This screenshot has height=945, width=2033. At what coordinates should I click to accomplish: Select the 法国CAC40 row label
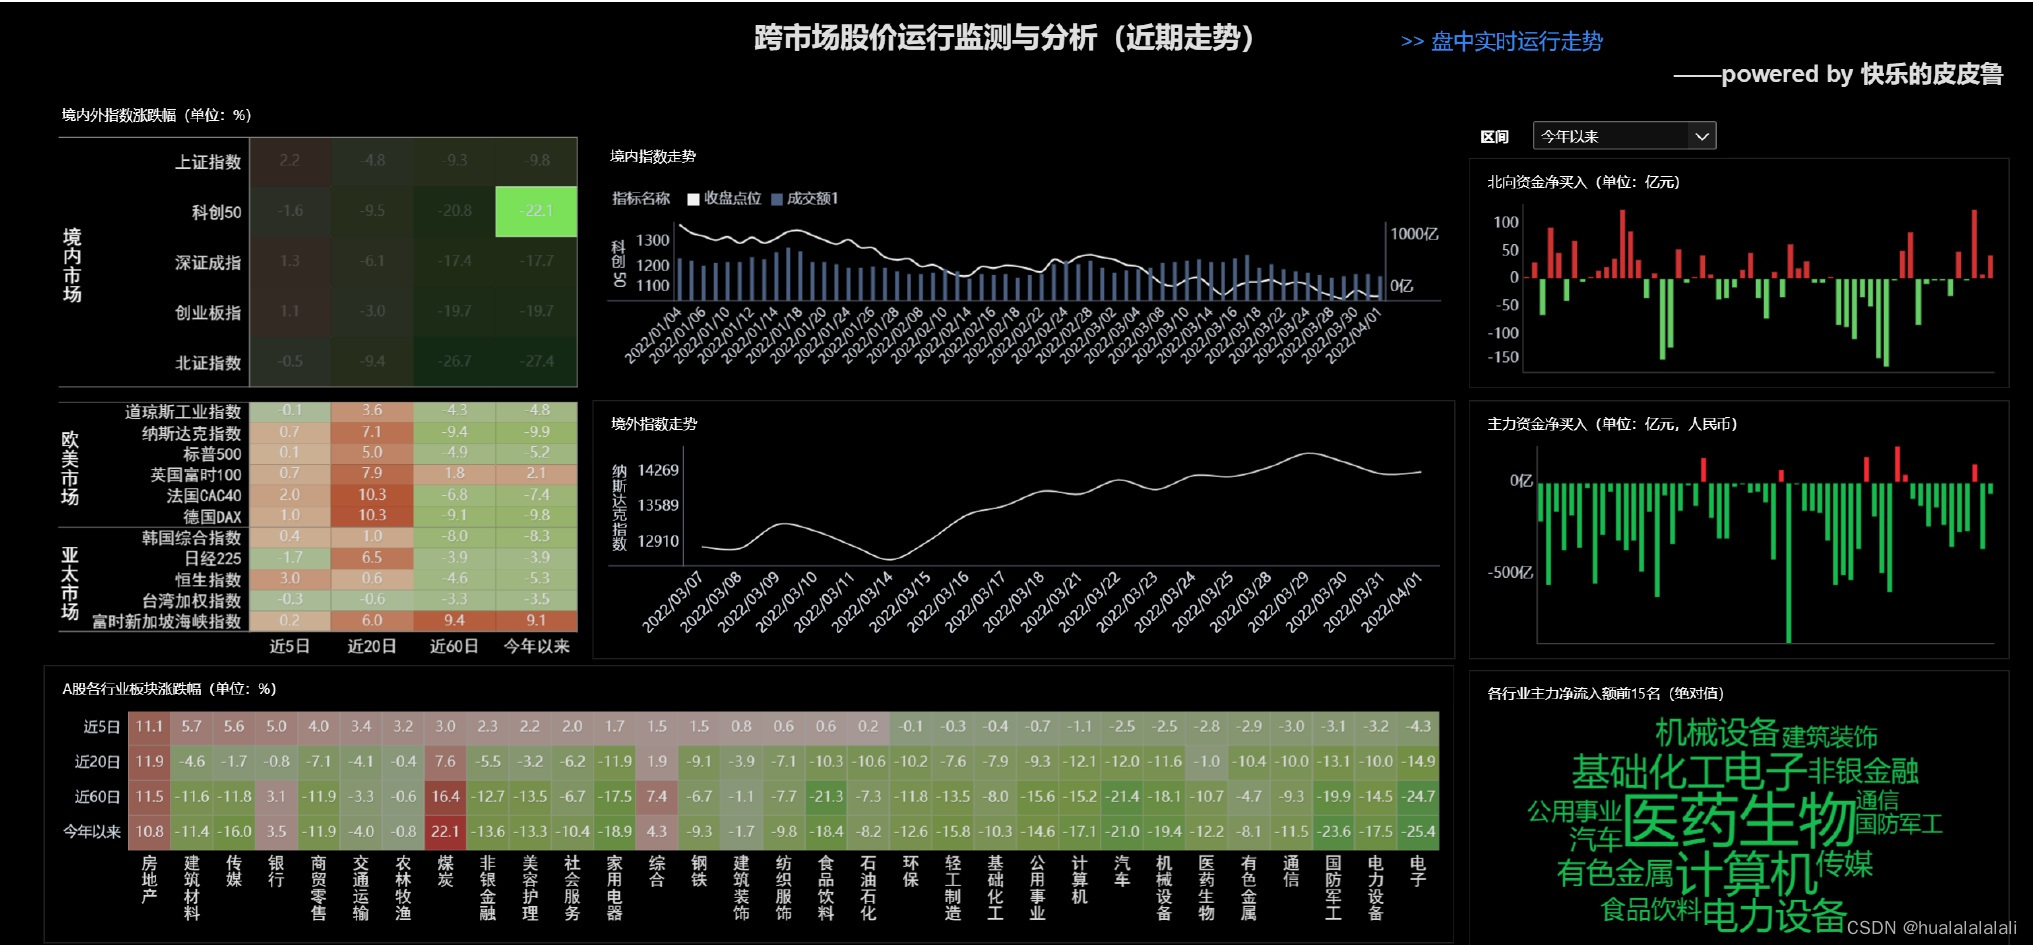(x=204, y=496)
